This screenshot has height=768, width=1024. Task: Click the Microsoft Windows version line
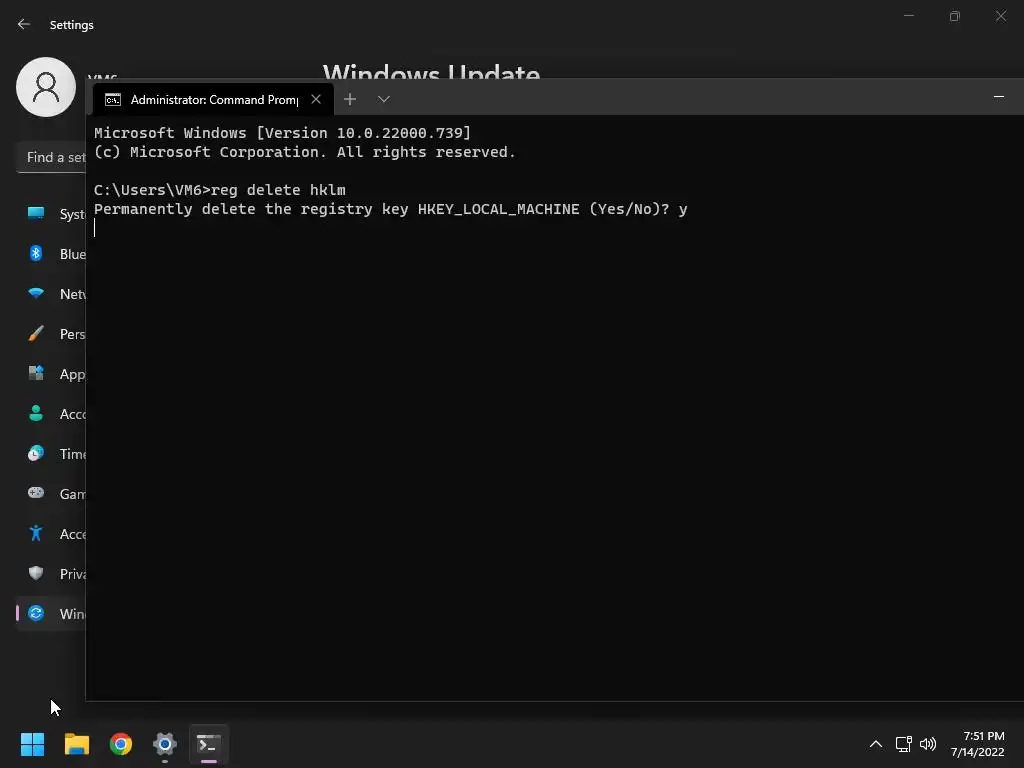pos(282,133)
